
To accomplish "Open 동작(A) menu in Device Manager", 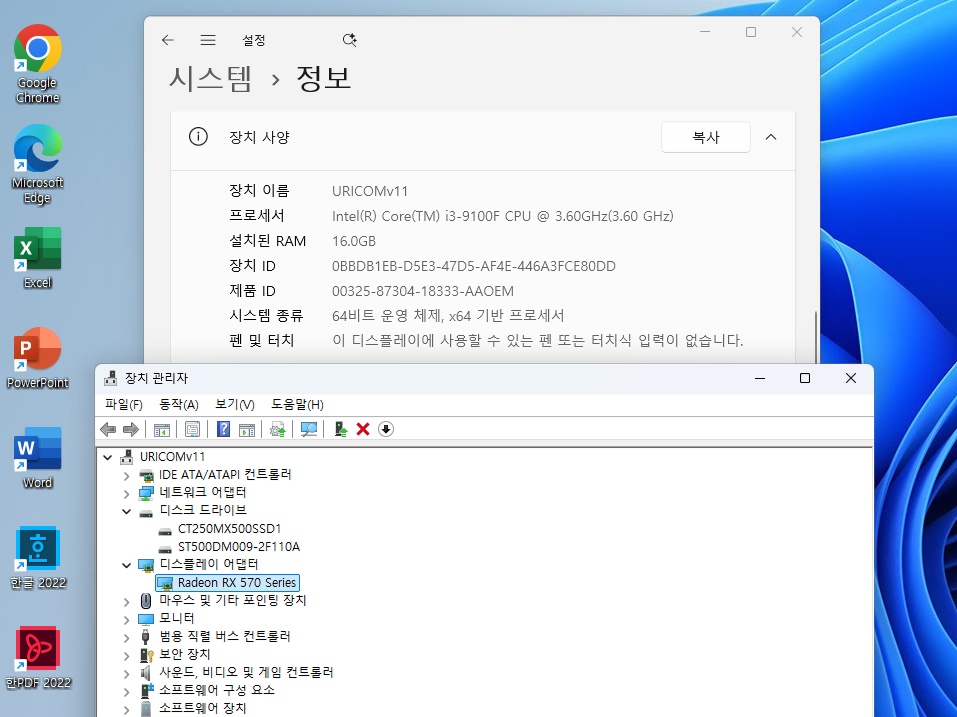I will 179,405.
